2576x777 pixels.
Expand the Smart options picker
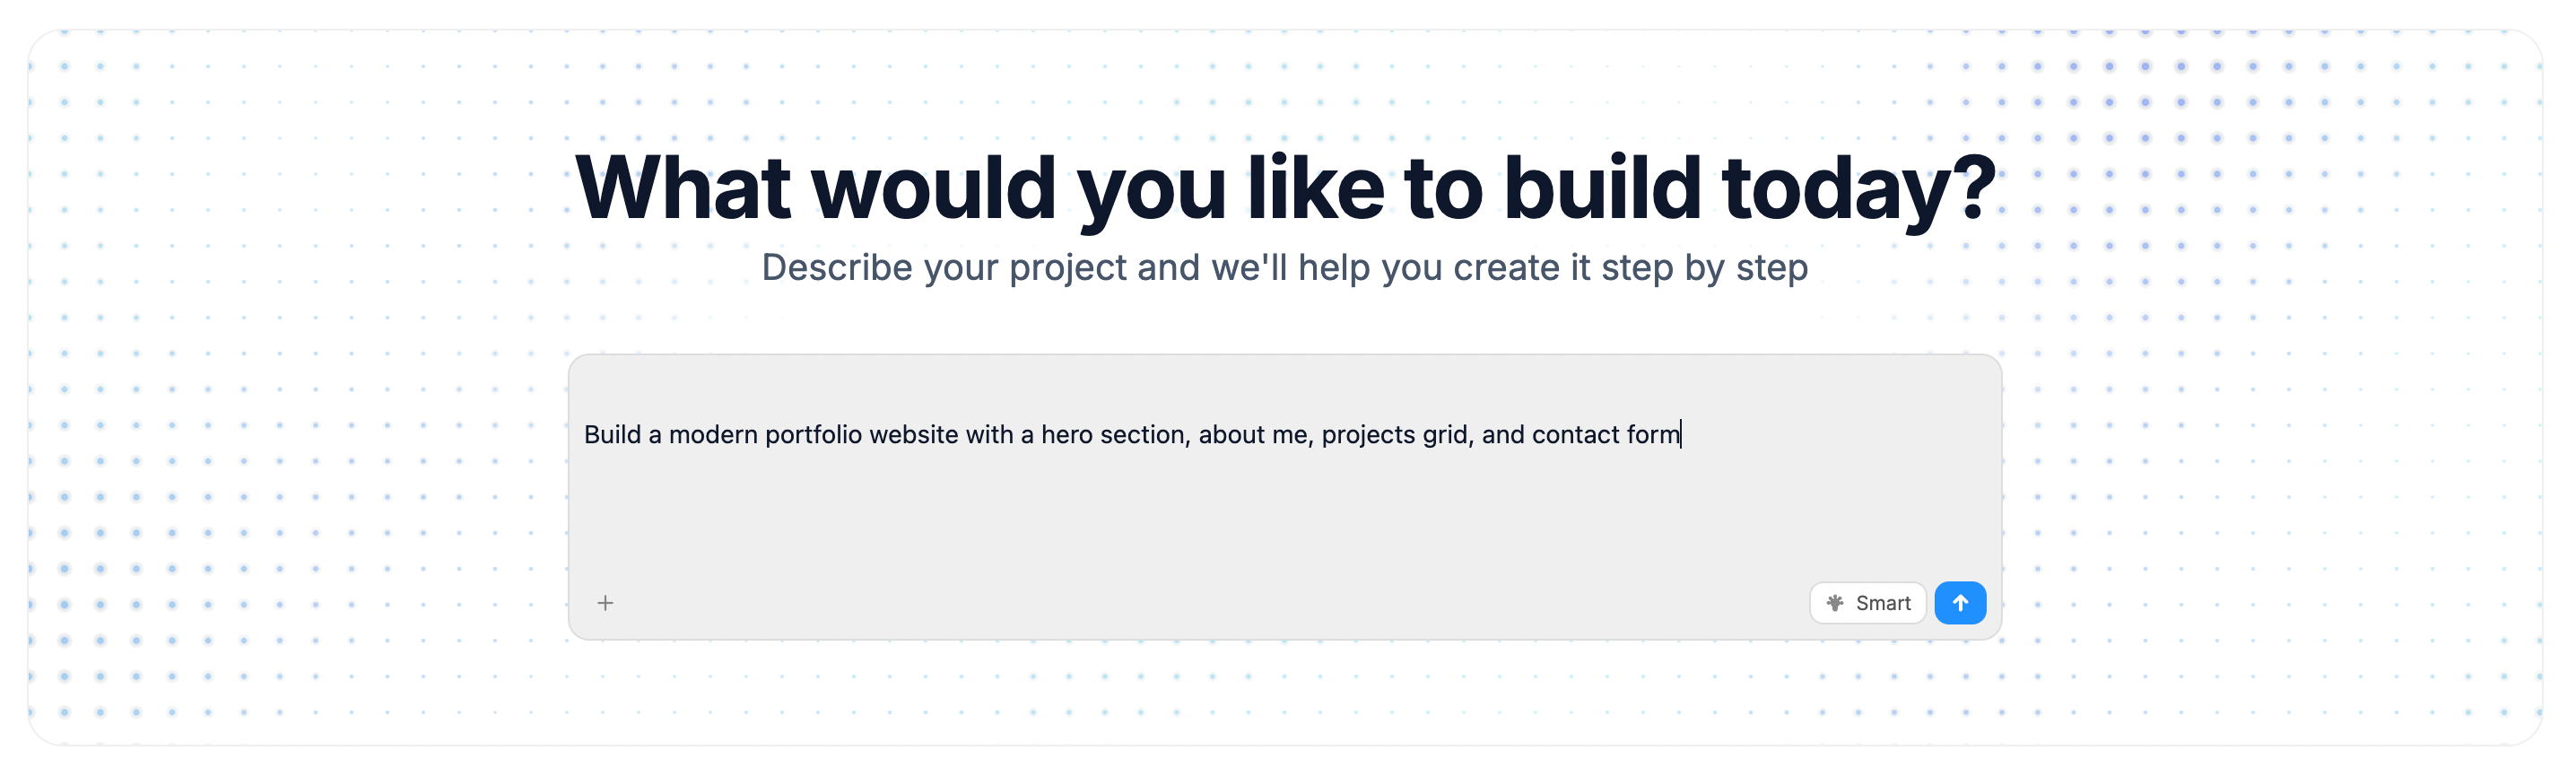(1868, 602)
